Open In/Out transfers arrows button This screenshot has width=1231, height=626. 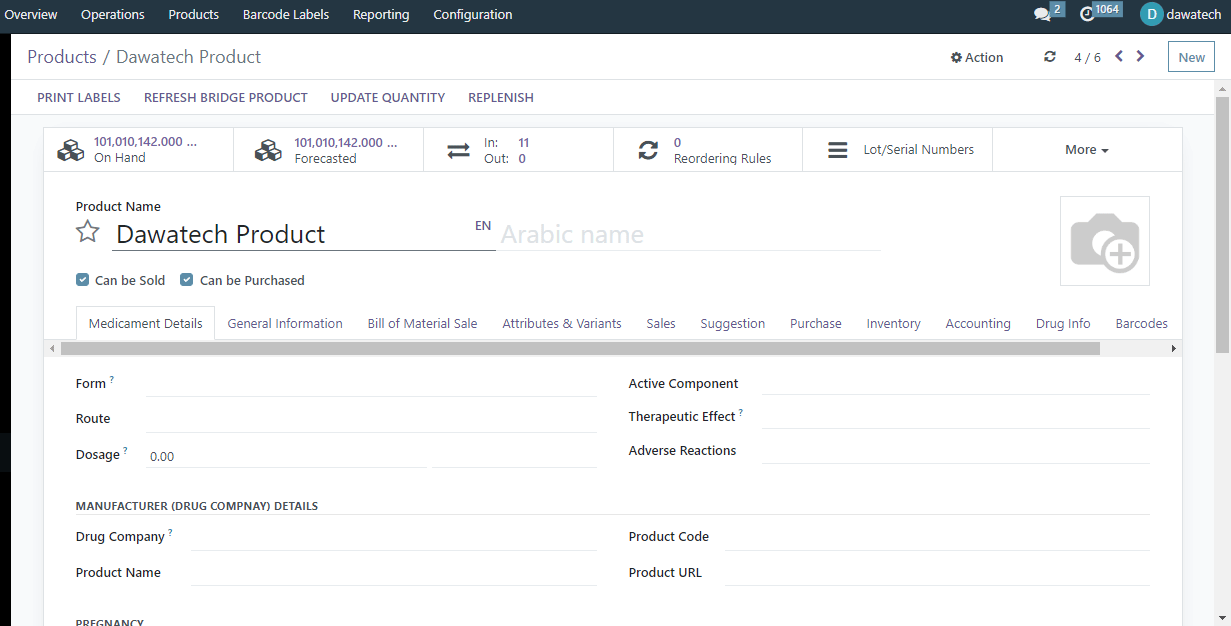pyautogui.click(x=518, y=150)
